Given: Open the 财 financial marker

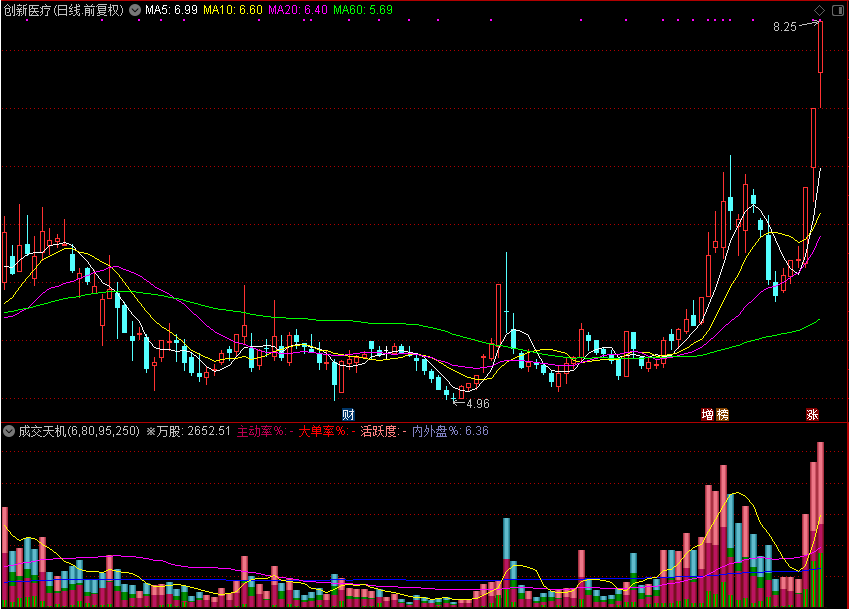Looking at the screenshot, I should [x=348, y=415].
